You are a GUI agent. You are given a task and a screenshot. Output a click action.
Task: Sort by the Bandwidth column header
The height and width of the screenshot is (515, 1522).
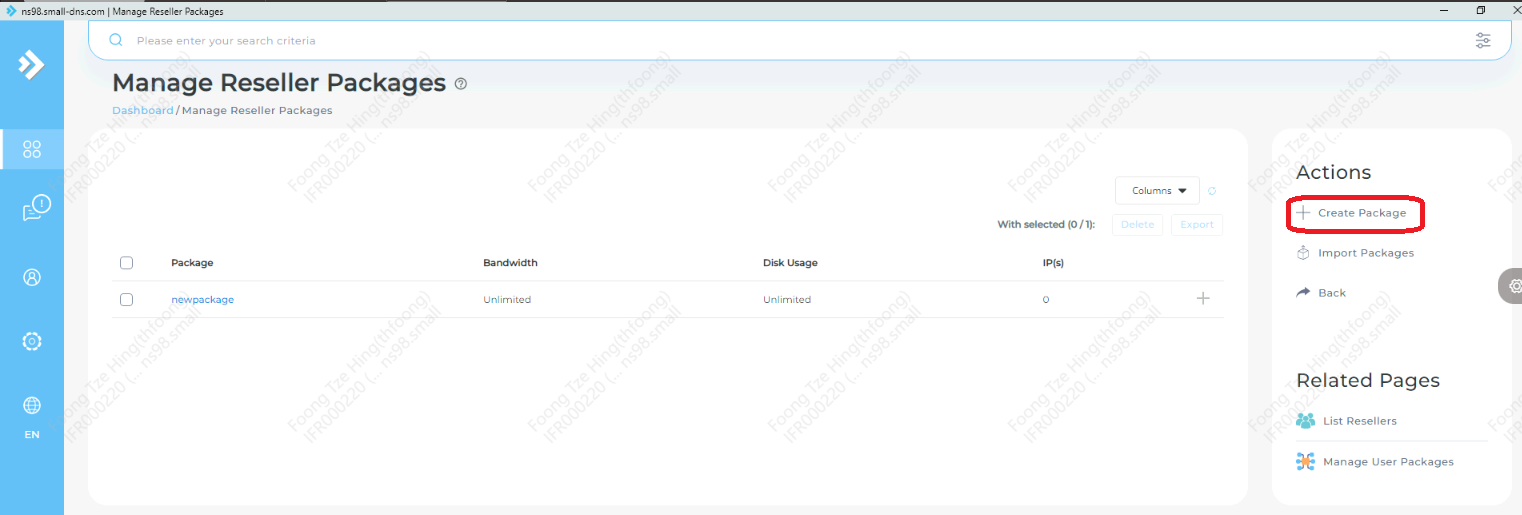pyautogui.click(x=510, y=263)
